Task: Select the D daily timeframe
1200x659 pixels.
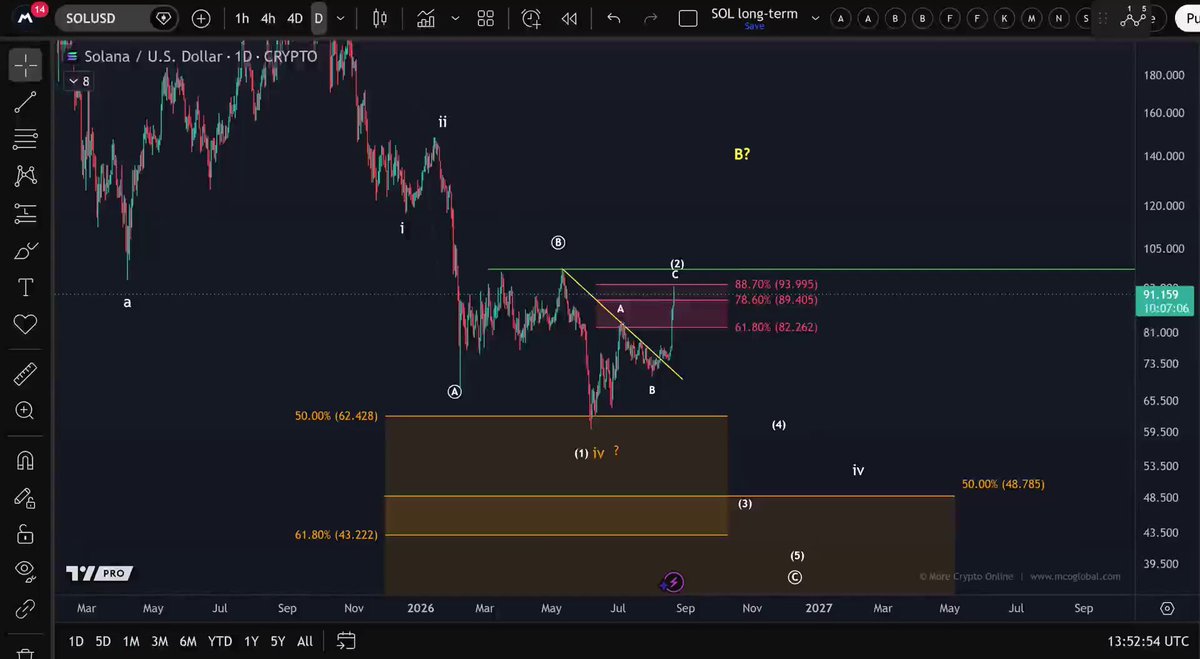Action: coord(318,18)
